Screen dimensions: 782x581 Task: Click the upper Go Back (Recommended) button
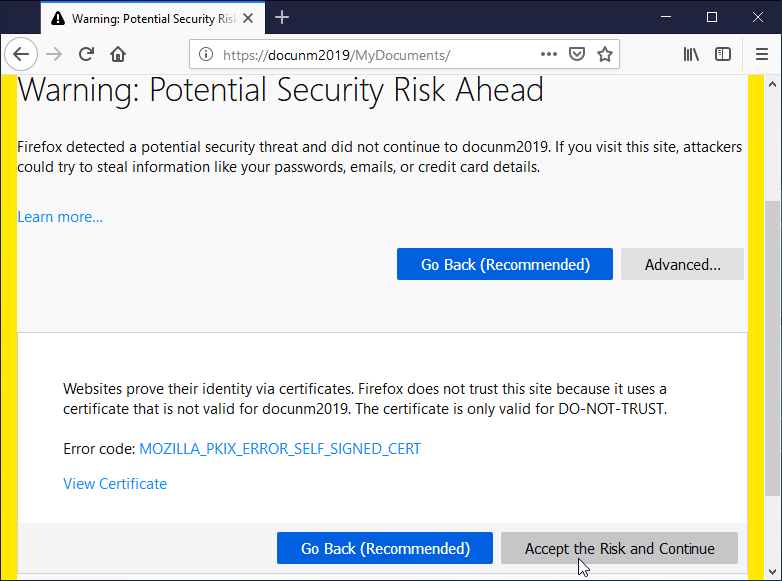click(x=504, y=265)
